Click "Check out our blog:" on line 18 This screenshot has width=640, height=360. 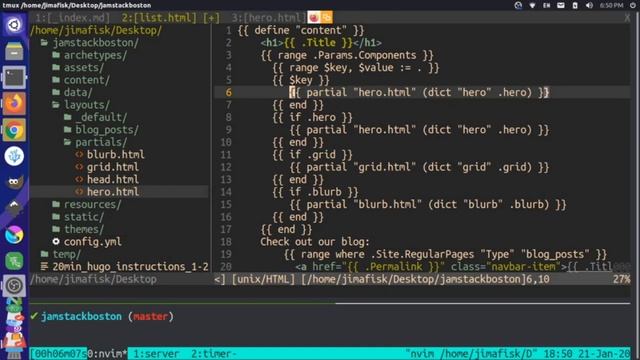[315, 242]
